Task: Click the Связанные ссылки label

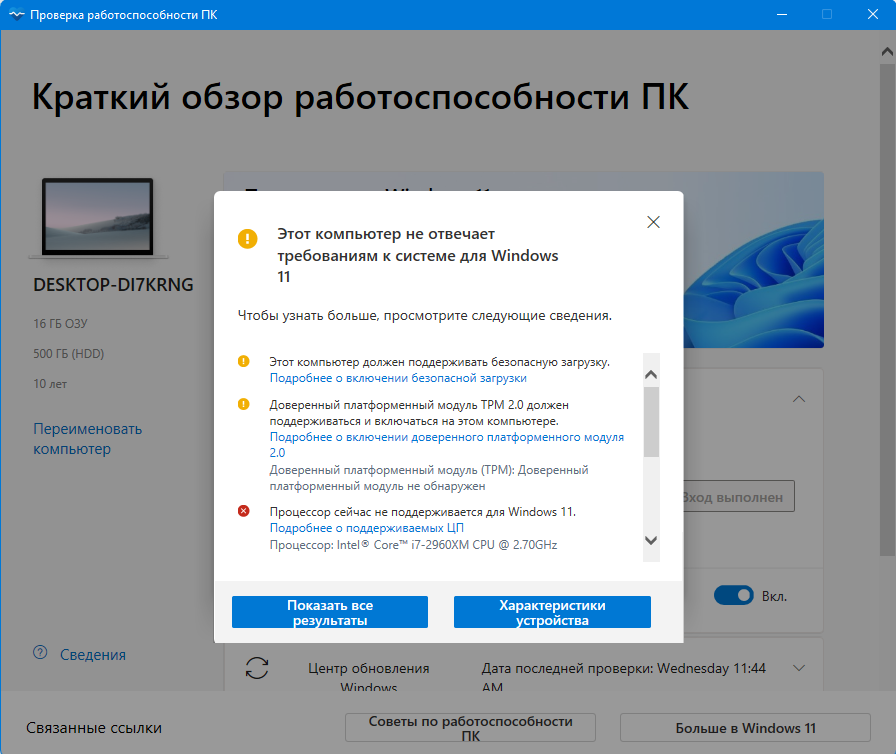Action: click(x=94, y=728)
